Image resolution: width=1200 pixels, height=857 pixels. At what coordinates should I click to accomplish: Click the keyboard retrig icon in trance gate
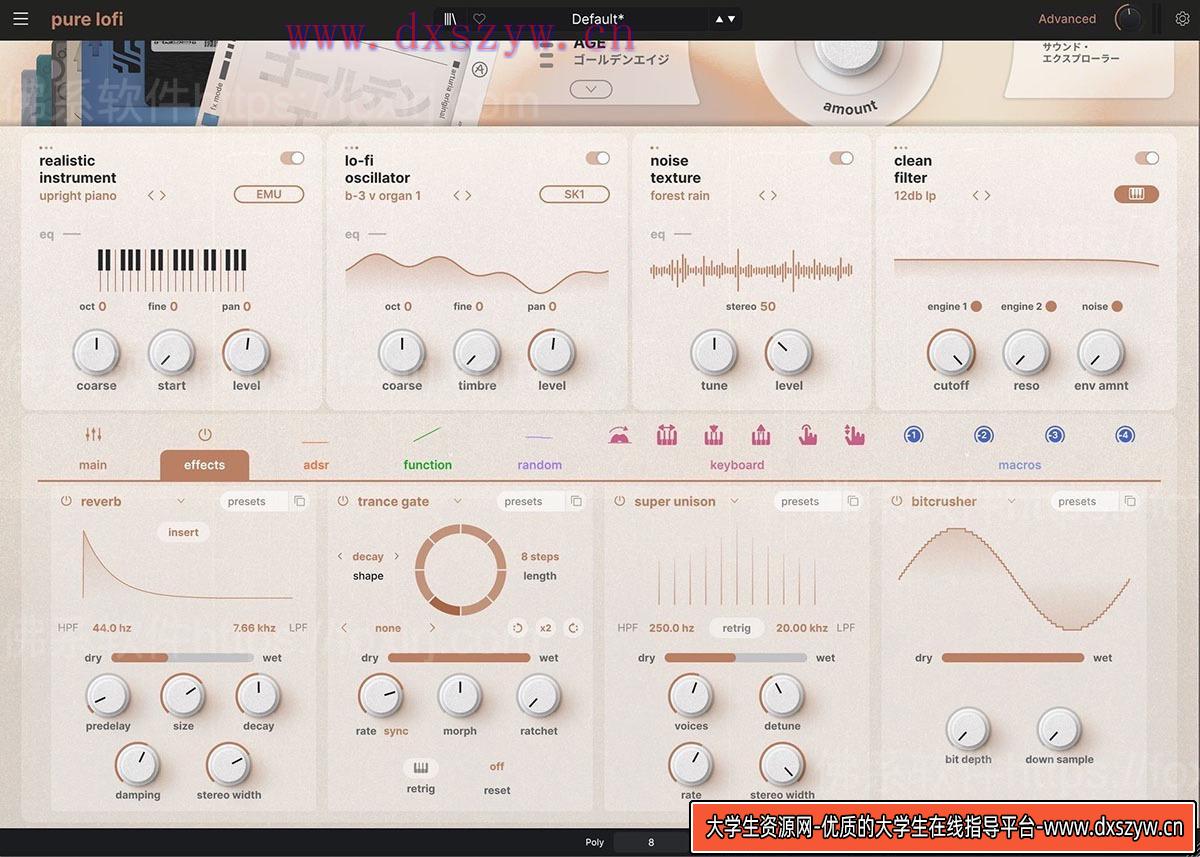point(421,768)
